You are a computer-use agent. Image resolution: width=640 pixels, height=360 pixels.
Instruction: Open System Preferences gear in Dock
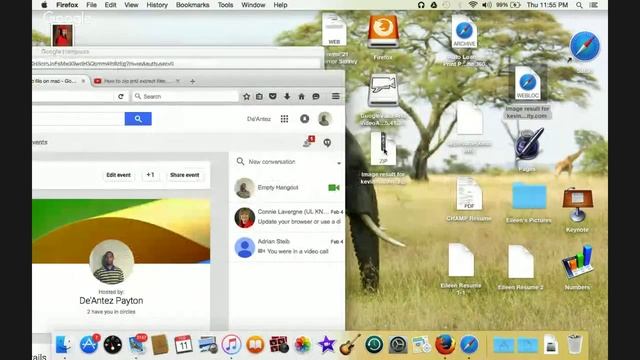[x=398, y=345]
